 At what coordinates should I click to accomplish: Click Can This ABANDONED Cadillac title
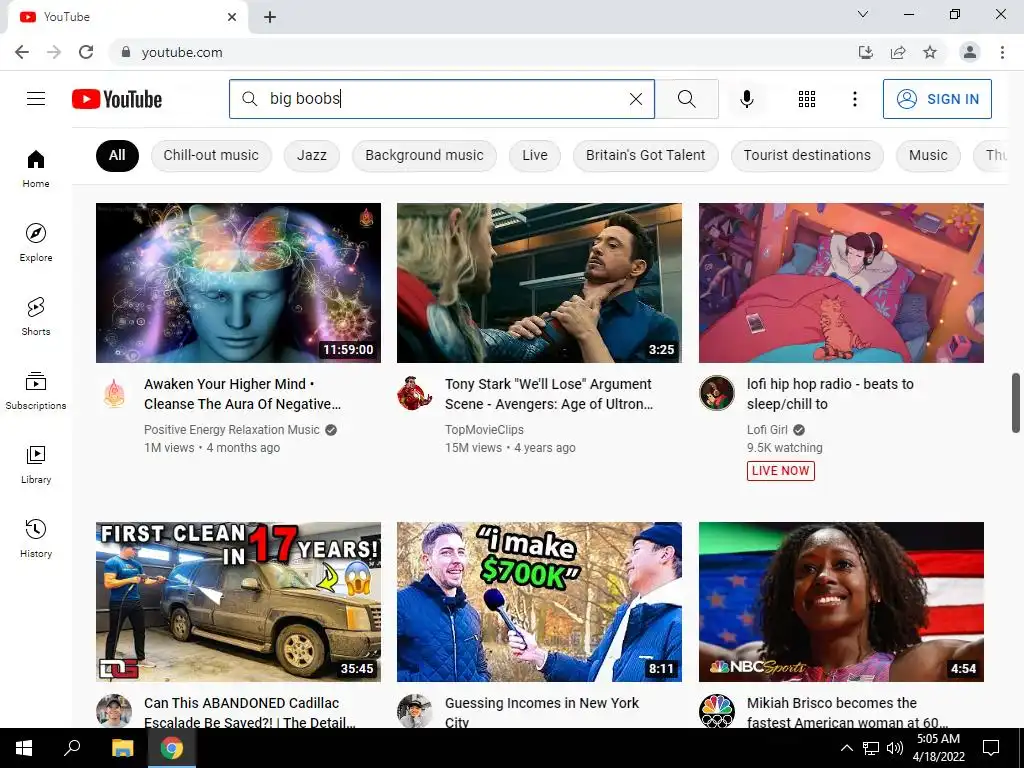pos(249,712)
